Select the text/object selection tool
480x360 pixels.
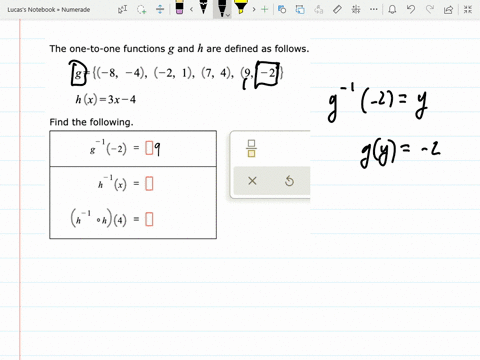(x=122, y=9)
